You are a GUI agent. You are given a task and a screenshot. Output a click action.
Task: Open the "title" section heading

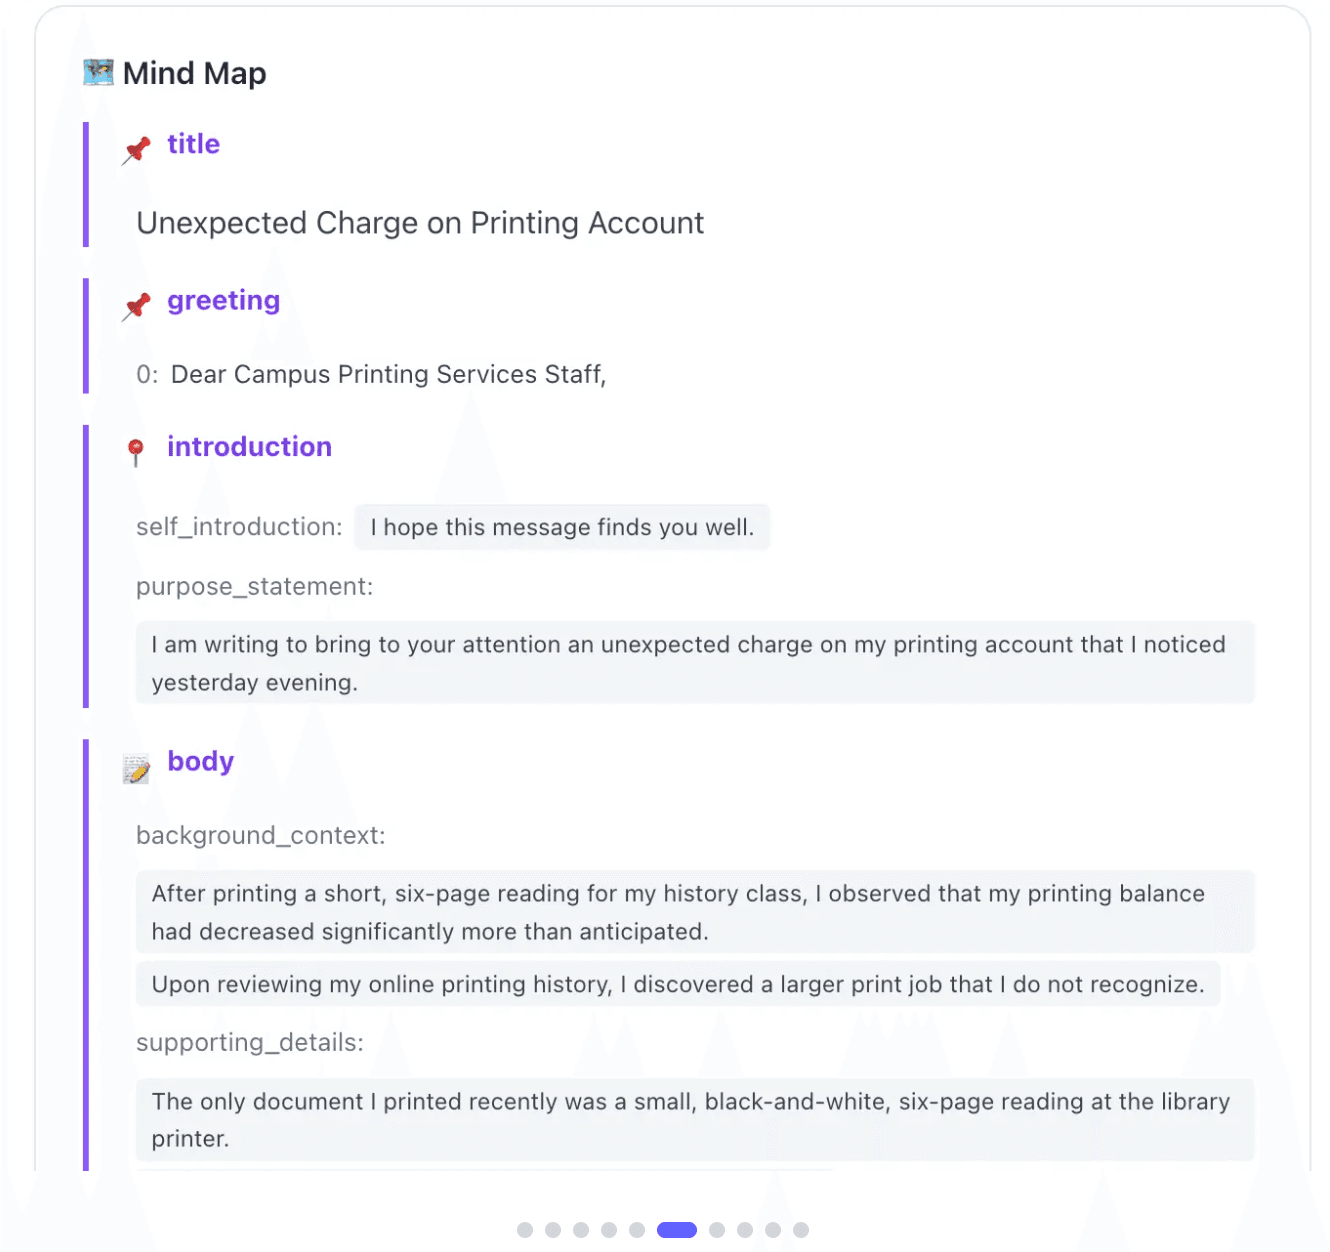193,144
